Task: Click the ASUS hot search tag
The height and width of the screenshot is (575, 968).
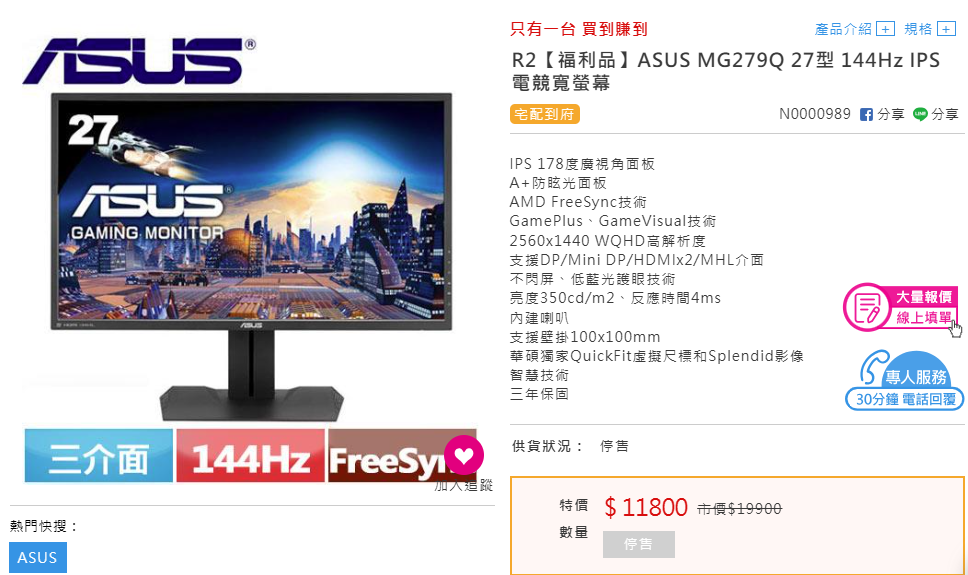Action: point(38,558)
